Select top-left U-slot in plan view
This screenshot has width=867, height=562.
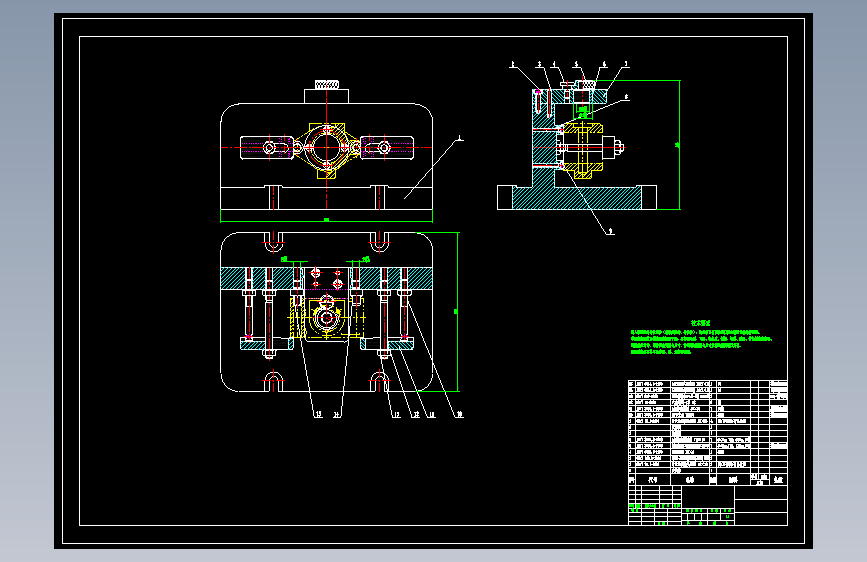tap(273, 242)
